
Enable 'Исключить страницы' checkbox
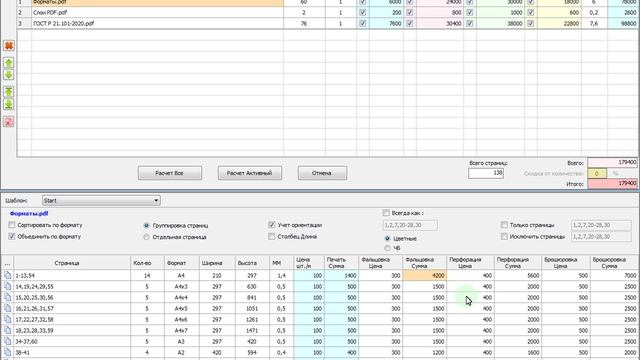[504, 236]
